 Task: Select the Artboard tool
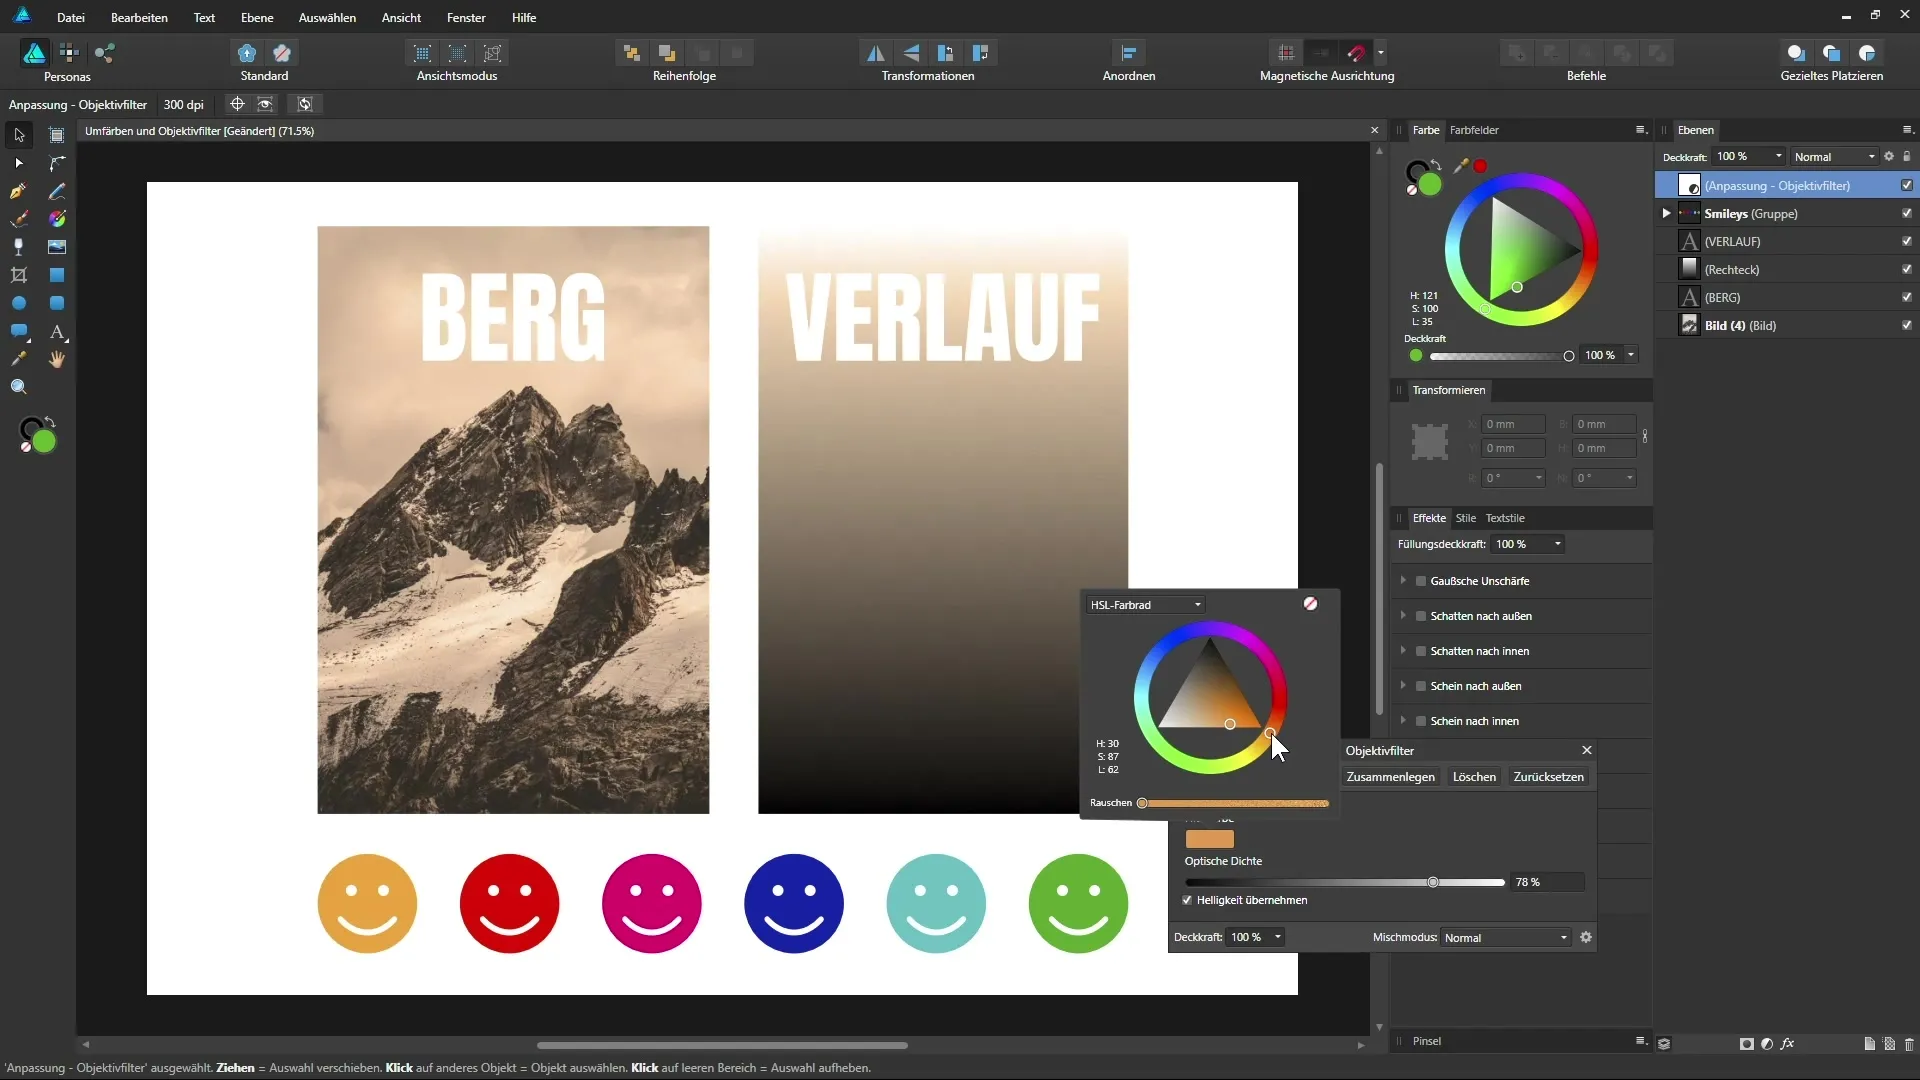click(57, 135)
